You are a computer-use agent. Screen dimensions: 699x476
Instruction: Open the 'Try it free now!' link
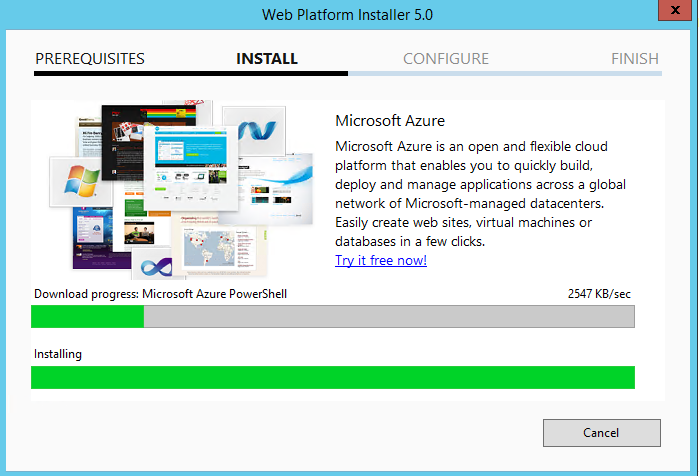pyautogui.click(x=381, y=260)
